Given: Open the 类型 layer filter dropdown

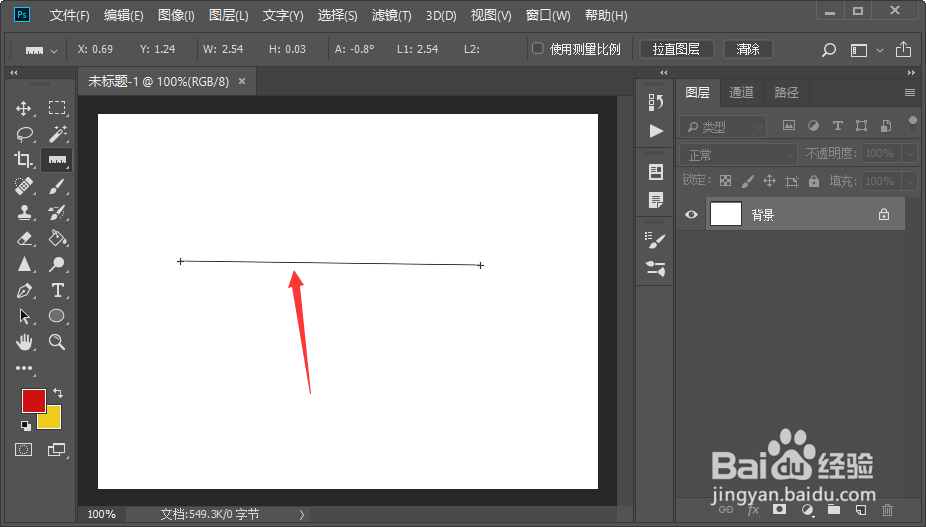Looking at the screenshot, I should [723, 126].
